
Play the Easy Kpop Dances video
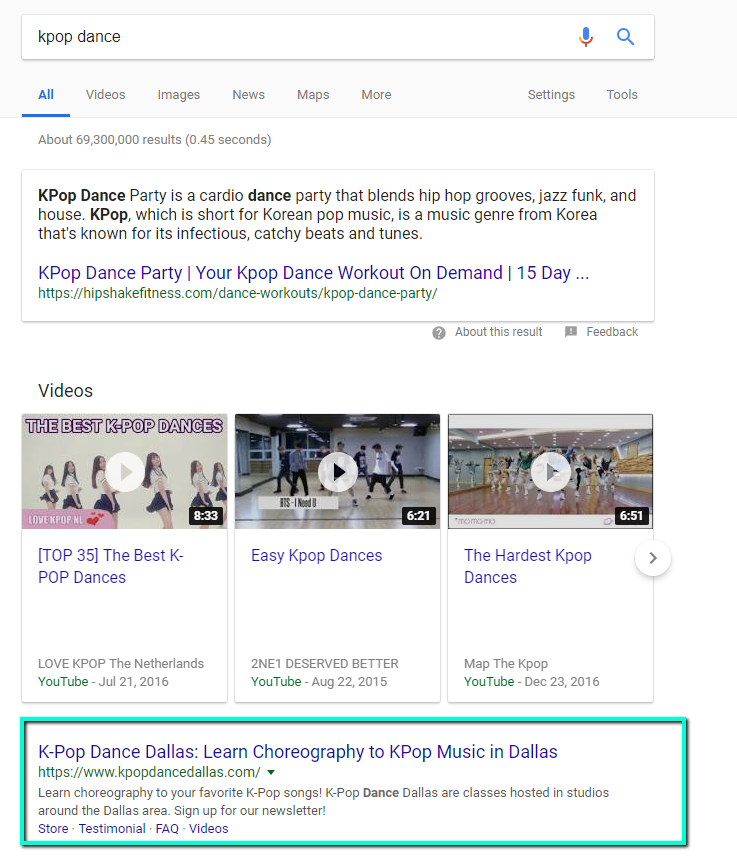(338, 472)
